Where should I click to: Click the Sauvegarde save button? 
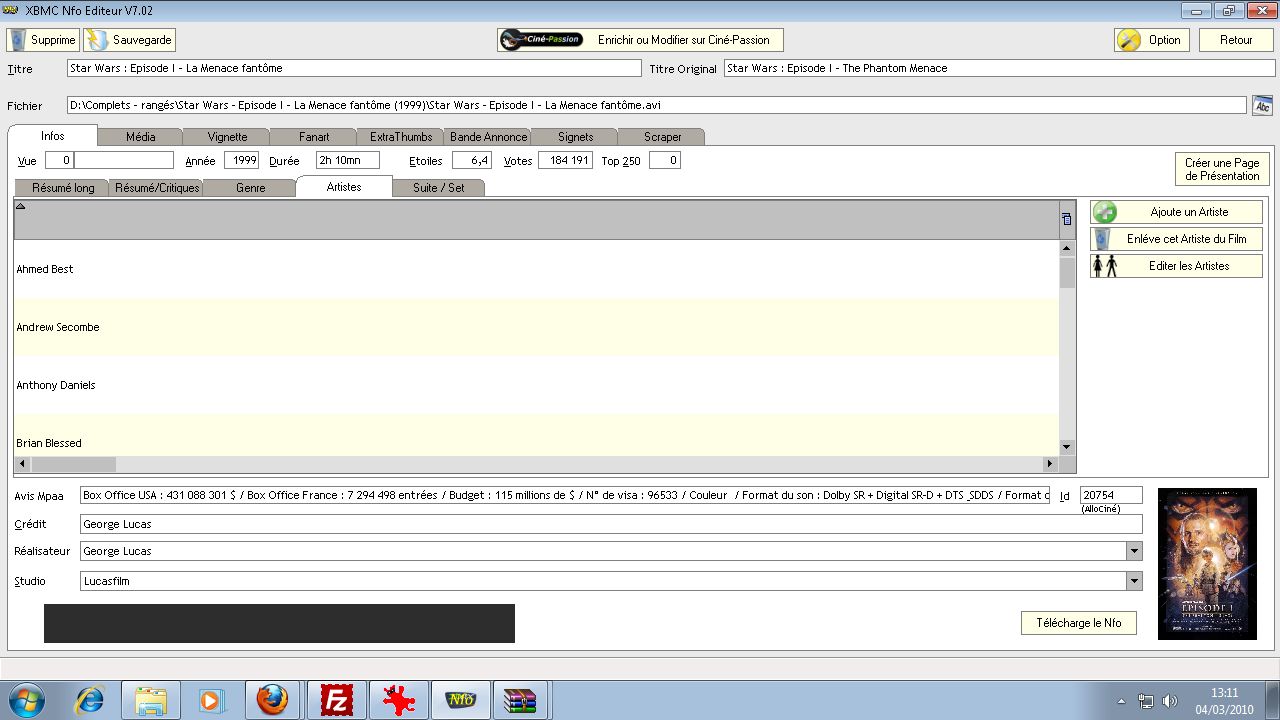pyautogui.click(x=129, y=40)
